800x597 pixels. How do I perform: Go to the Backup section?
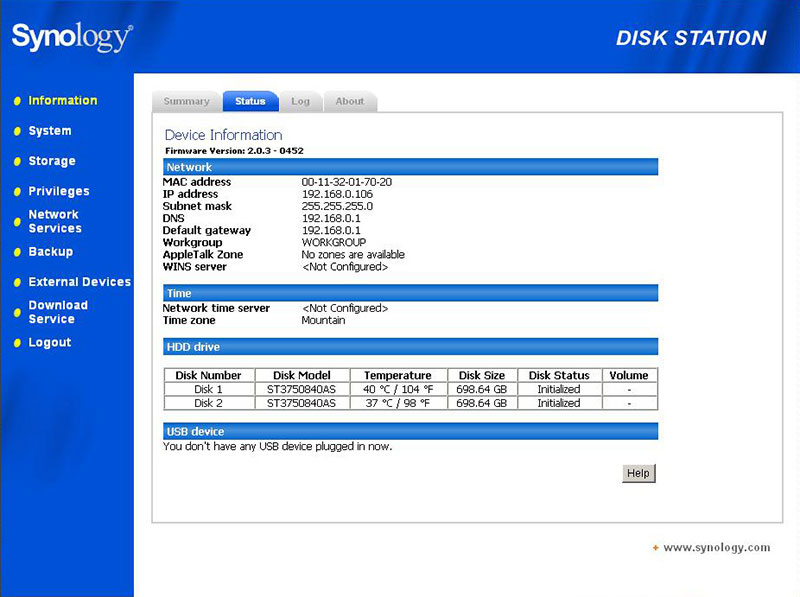tap(51, 252)
